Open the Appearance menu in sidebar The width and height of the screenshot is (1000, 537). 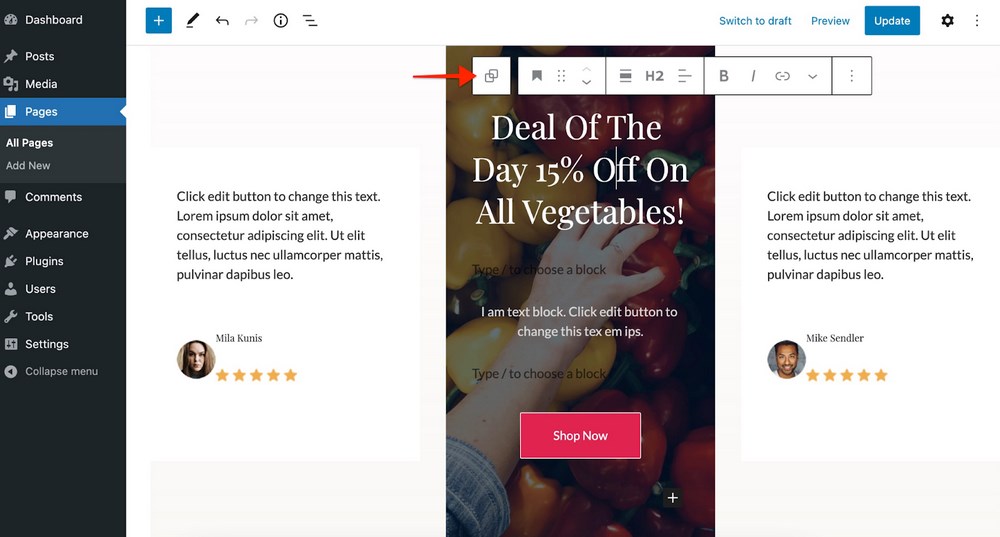(x=57, y=233)
